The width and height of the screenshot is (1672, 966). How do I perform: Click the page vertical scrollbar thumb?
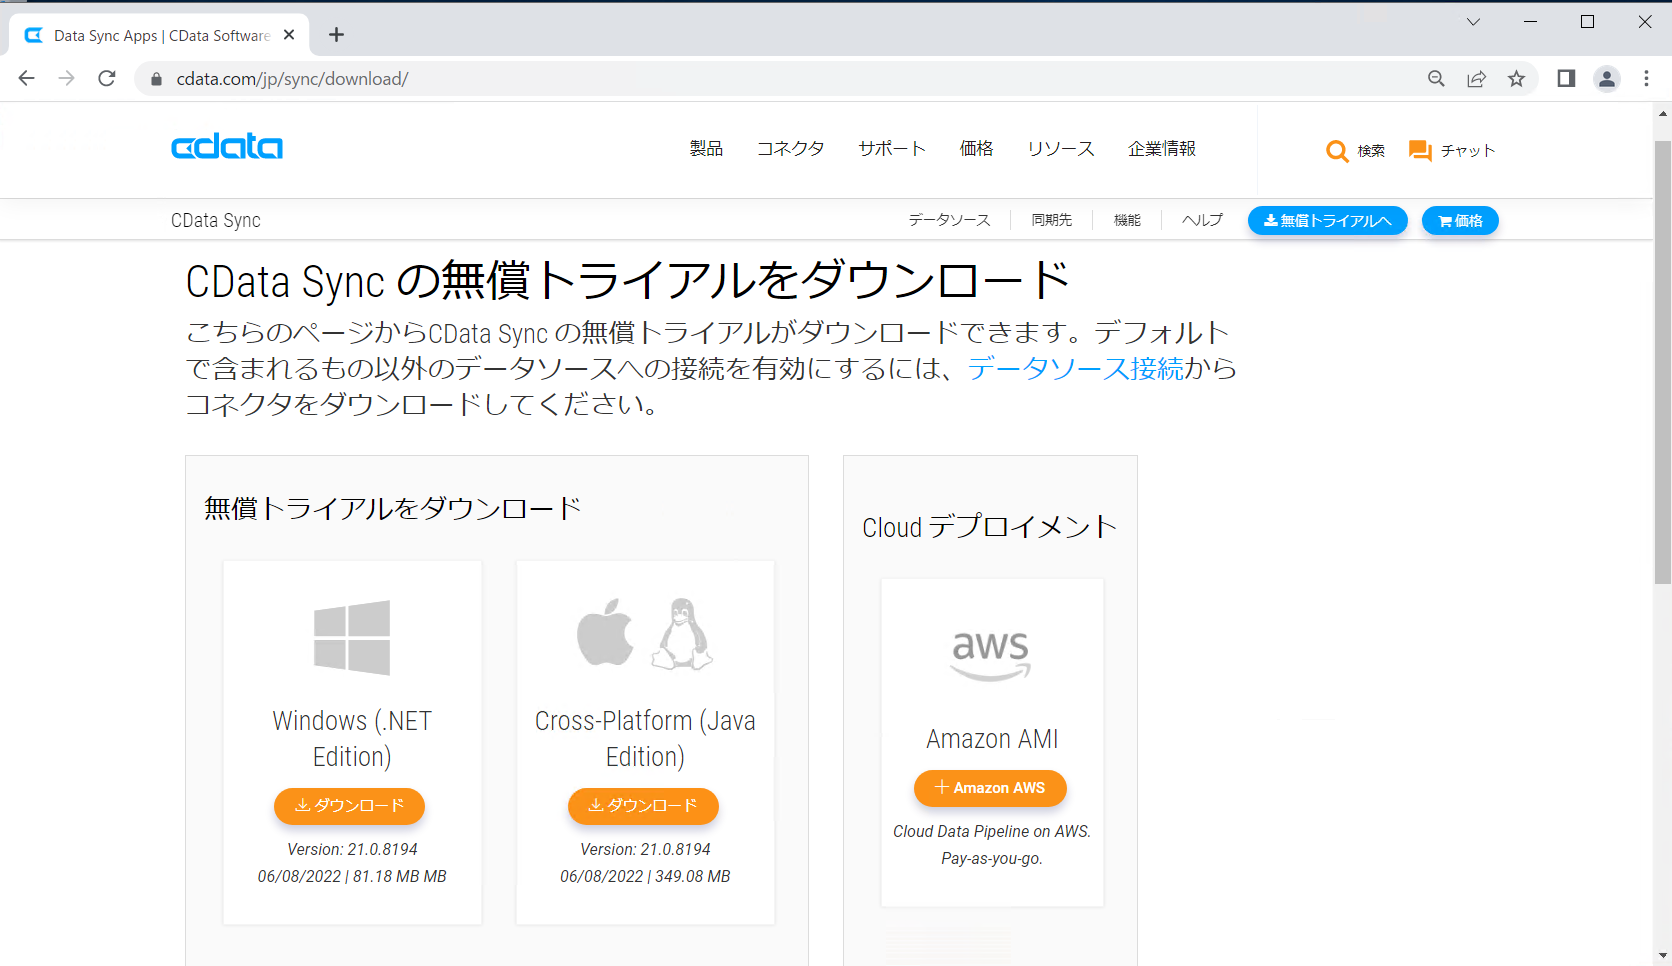click(1662, 362)
